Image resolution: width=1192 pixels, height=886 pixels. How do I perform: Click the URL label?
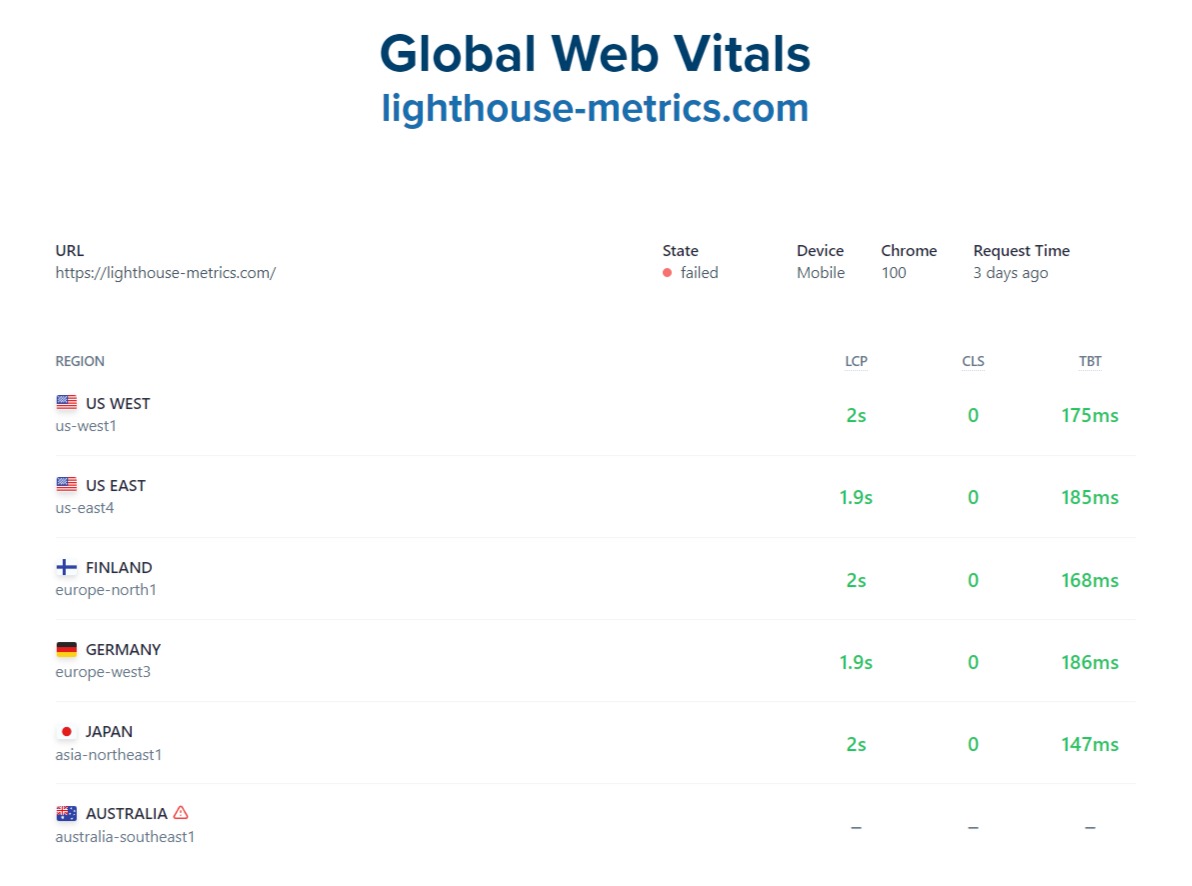pyautogui.click(x=69, y=250)
